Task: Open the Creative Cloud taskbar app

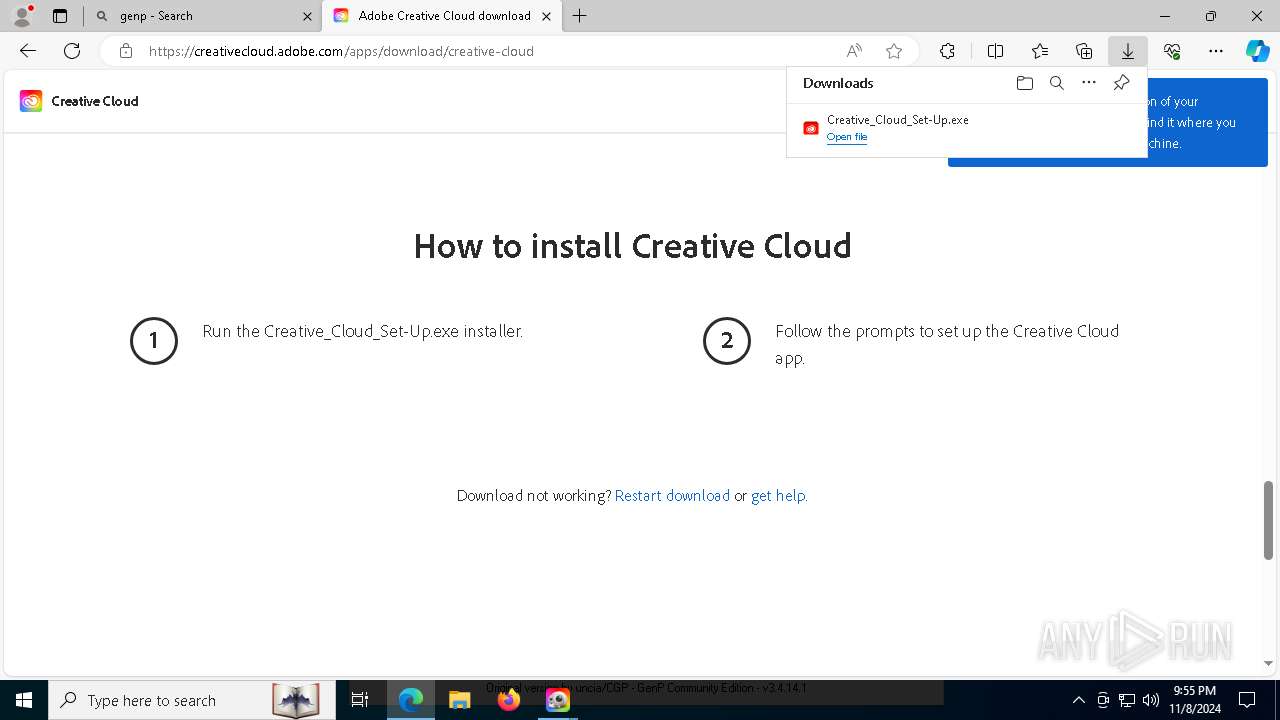Action: 558,700
